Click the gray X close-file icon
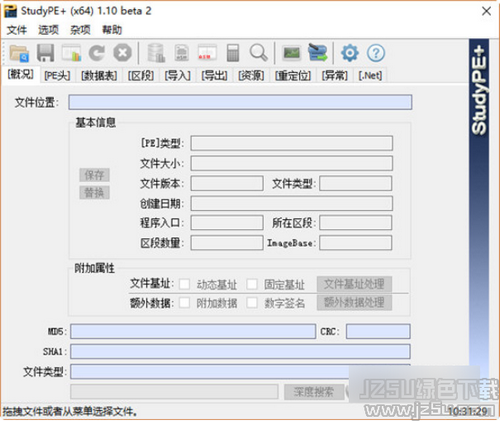 coord(122,53)
